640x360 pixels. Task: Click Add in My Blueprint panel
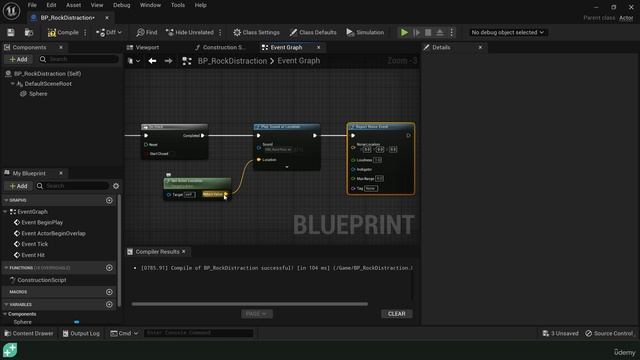coord(18,186)
